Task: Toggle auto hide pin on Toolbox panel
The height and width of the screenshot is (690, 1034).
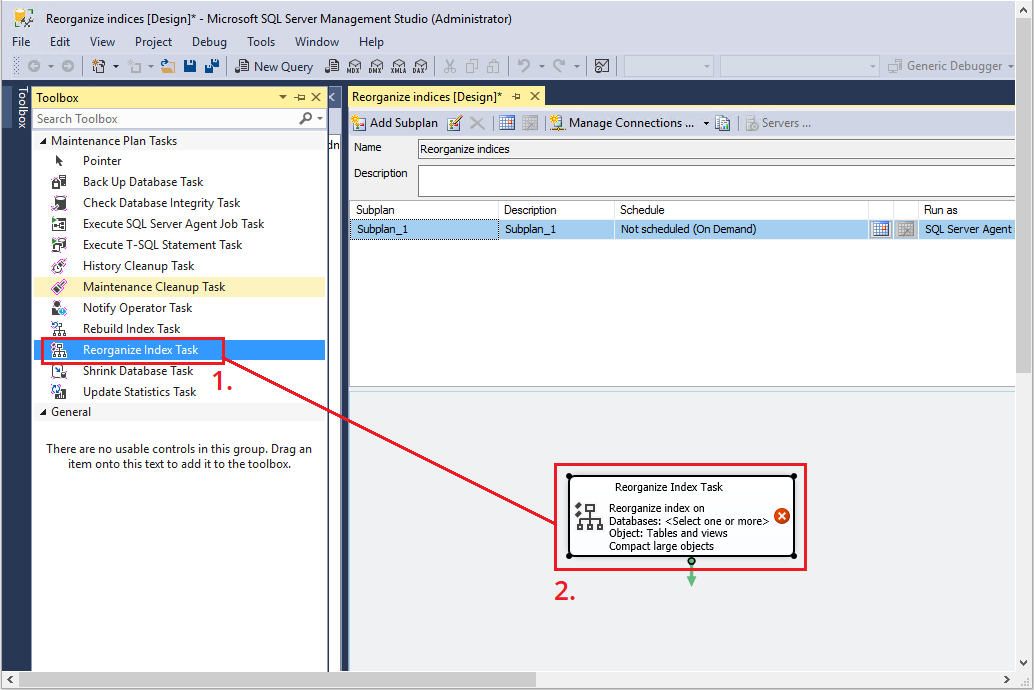Action: [300, 97]
